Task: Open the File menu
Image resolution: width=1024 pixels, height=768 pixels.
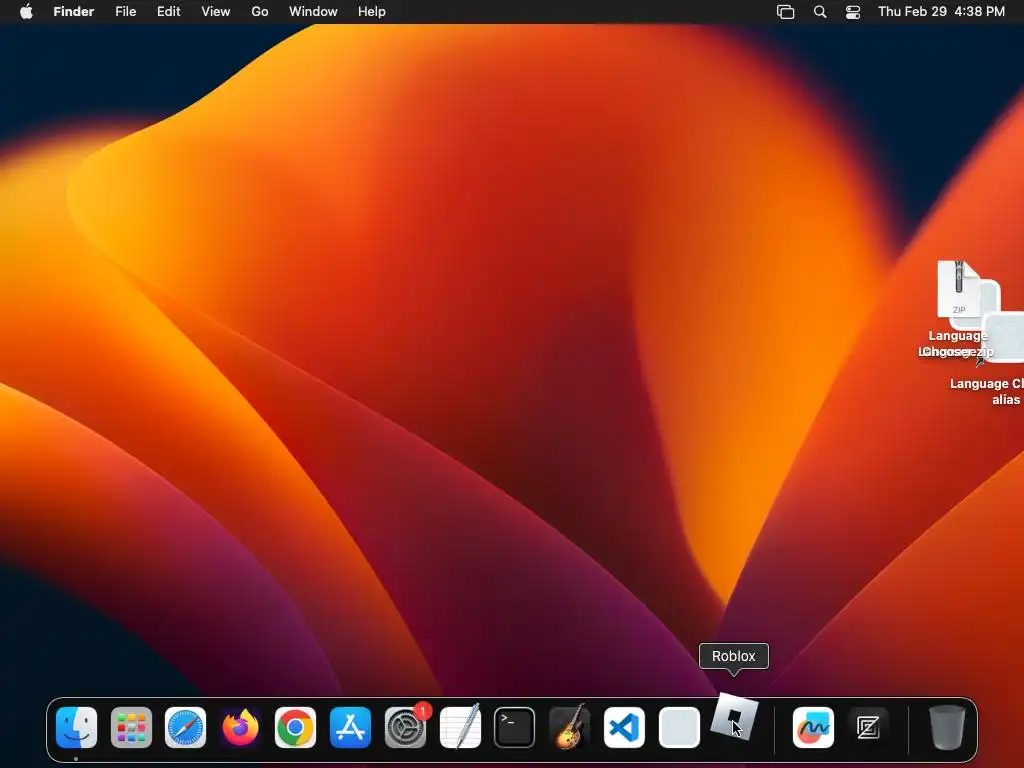Action: (125, 12)
